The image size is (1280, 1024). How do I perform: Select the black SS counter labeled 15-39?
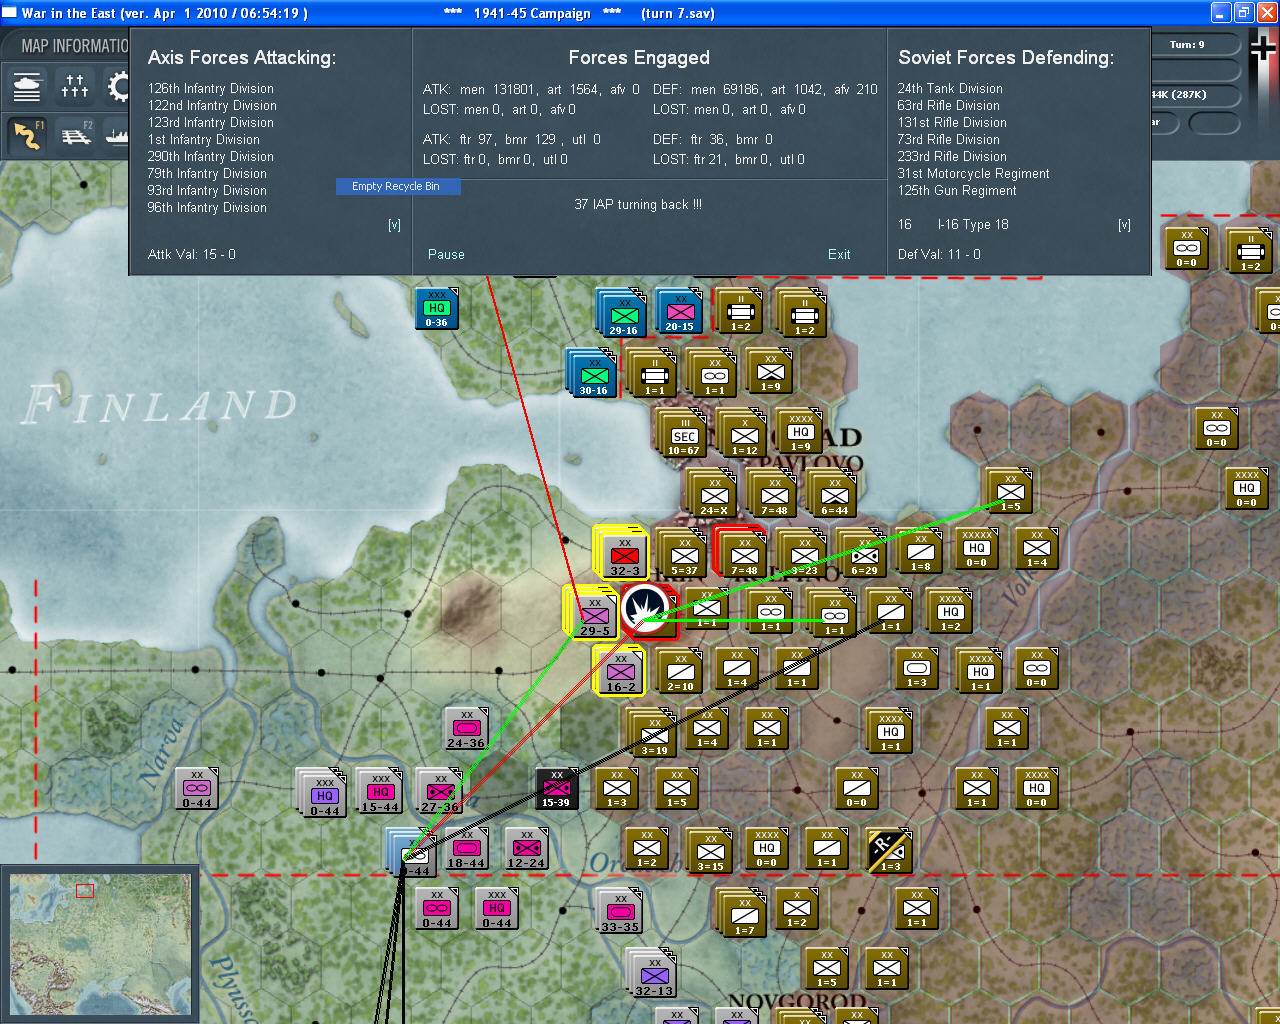[556, 789]
